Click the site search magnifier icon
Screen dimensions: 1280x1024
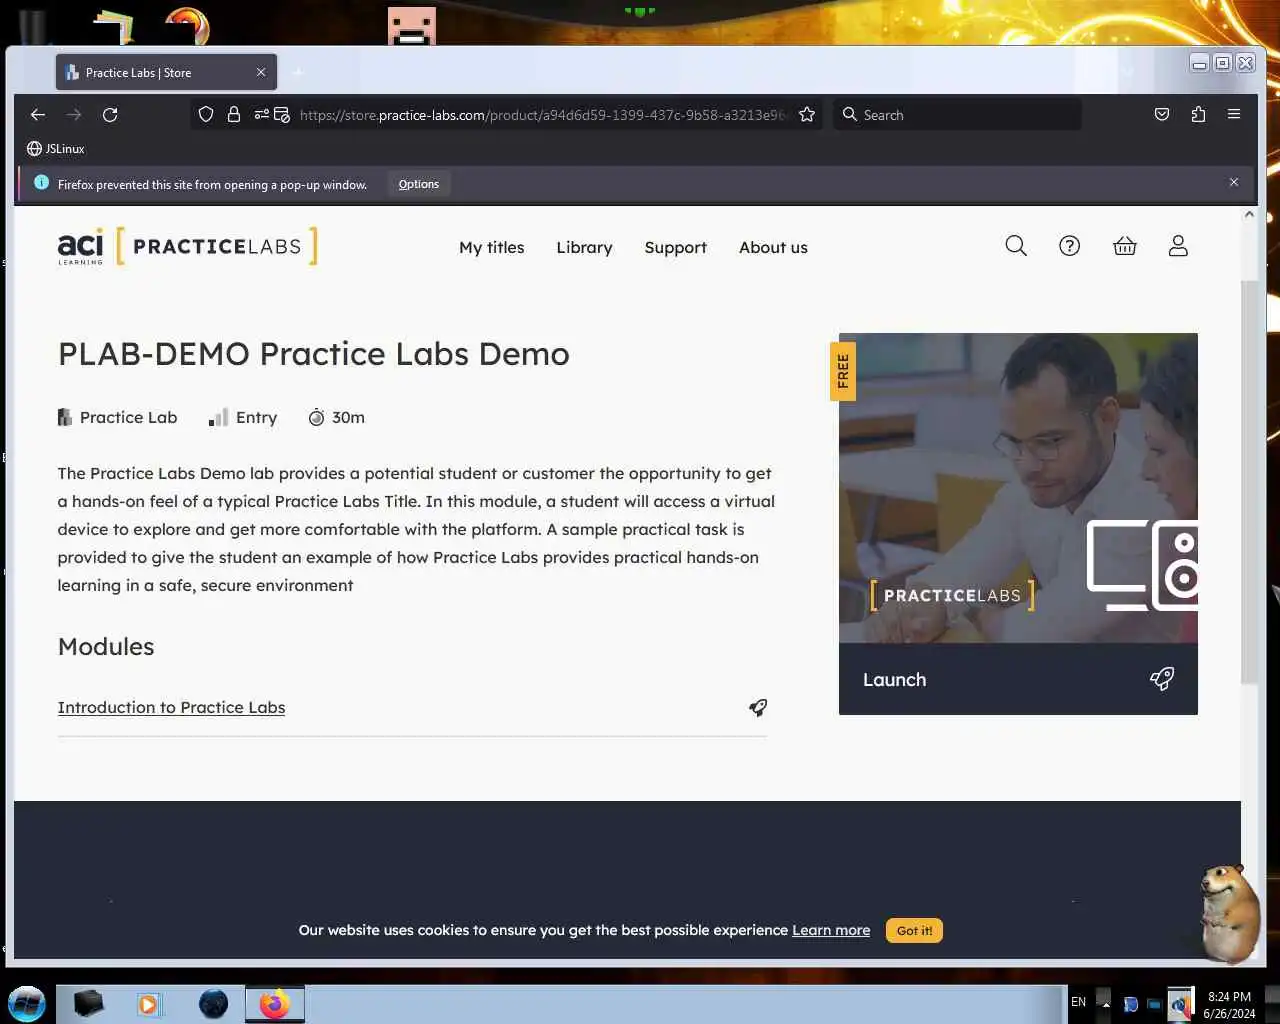pyautogui.click(x=1016, y=246)
